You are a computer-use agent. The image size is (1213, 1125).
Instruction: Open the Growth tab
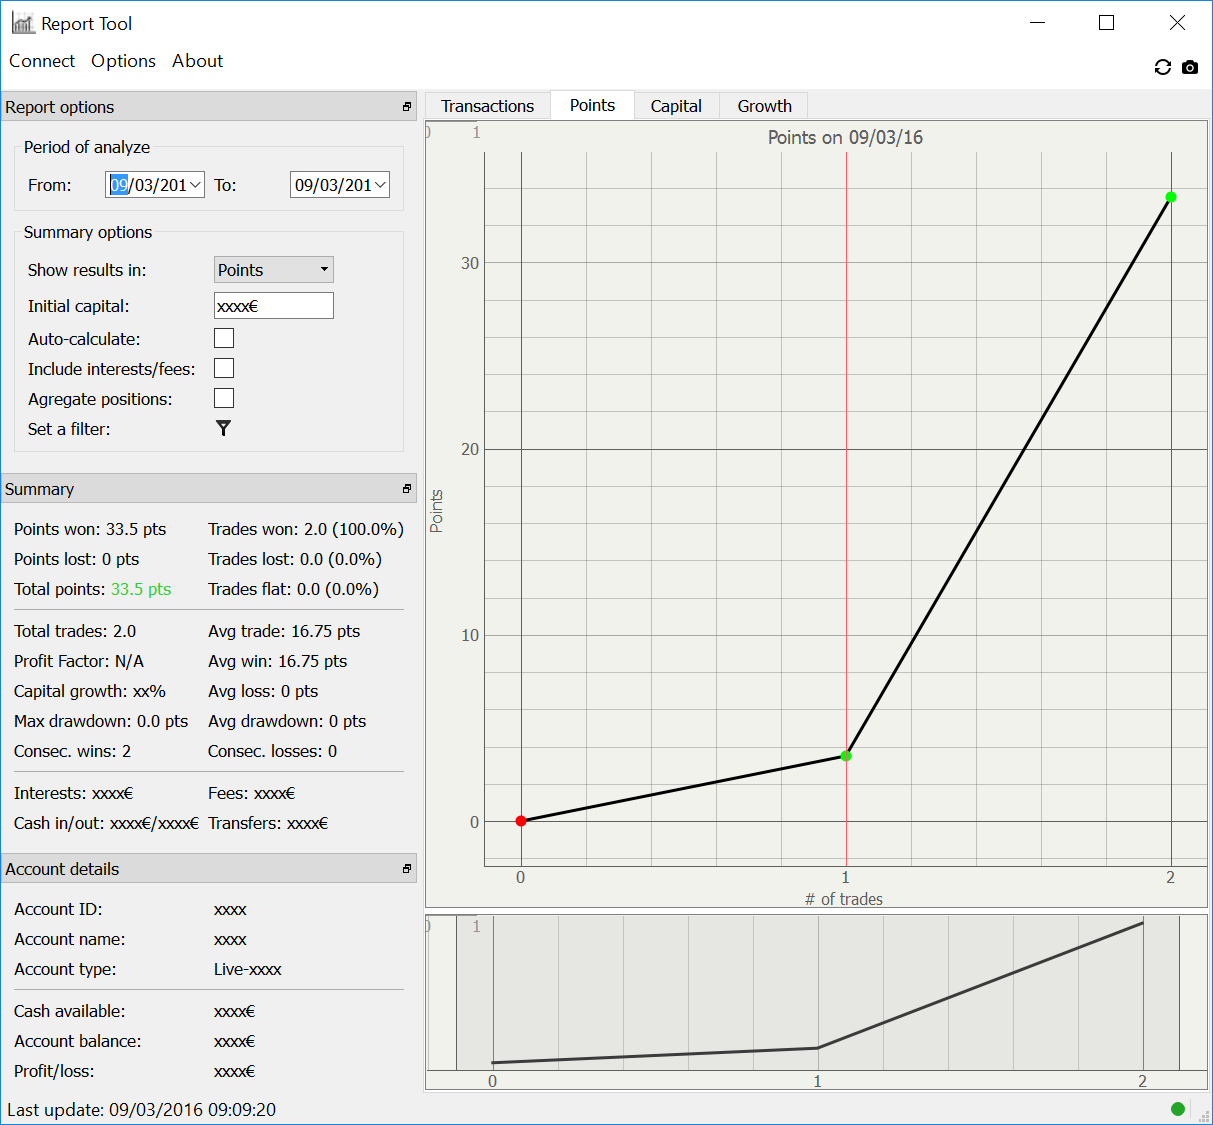click(x=764, y=106)
